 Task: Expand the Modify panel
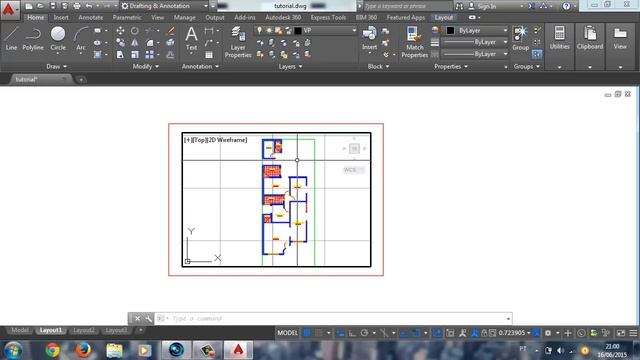(146, 67)
